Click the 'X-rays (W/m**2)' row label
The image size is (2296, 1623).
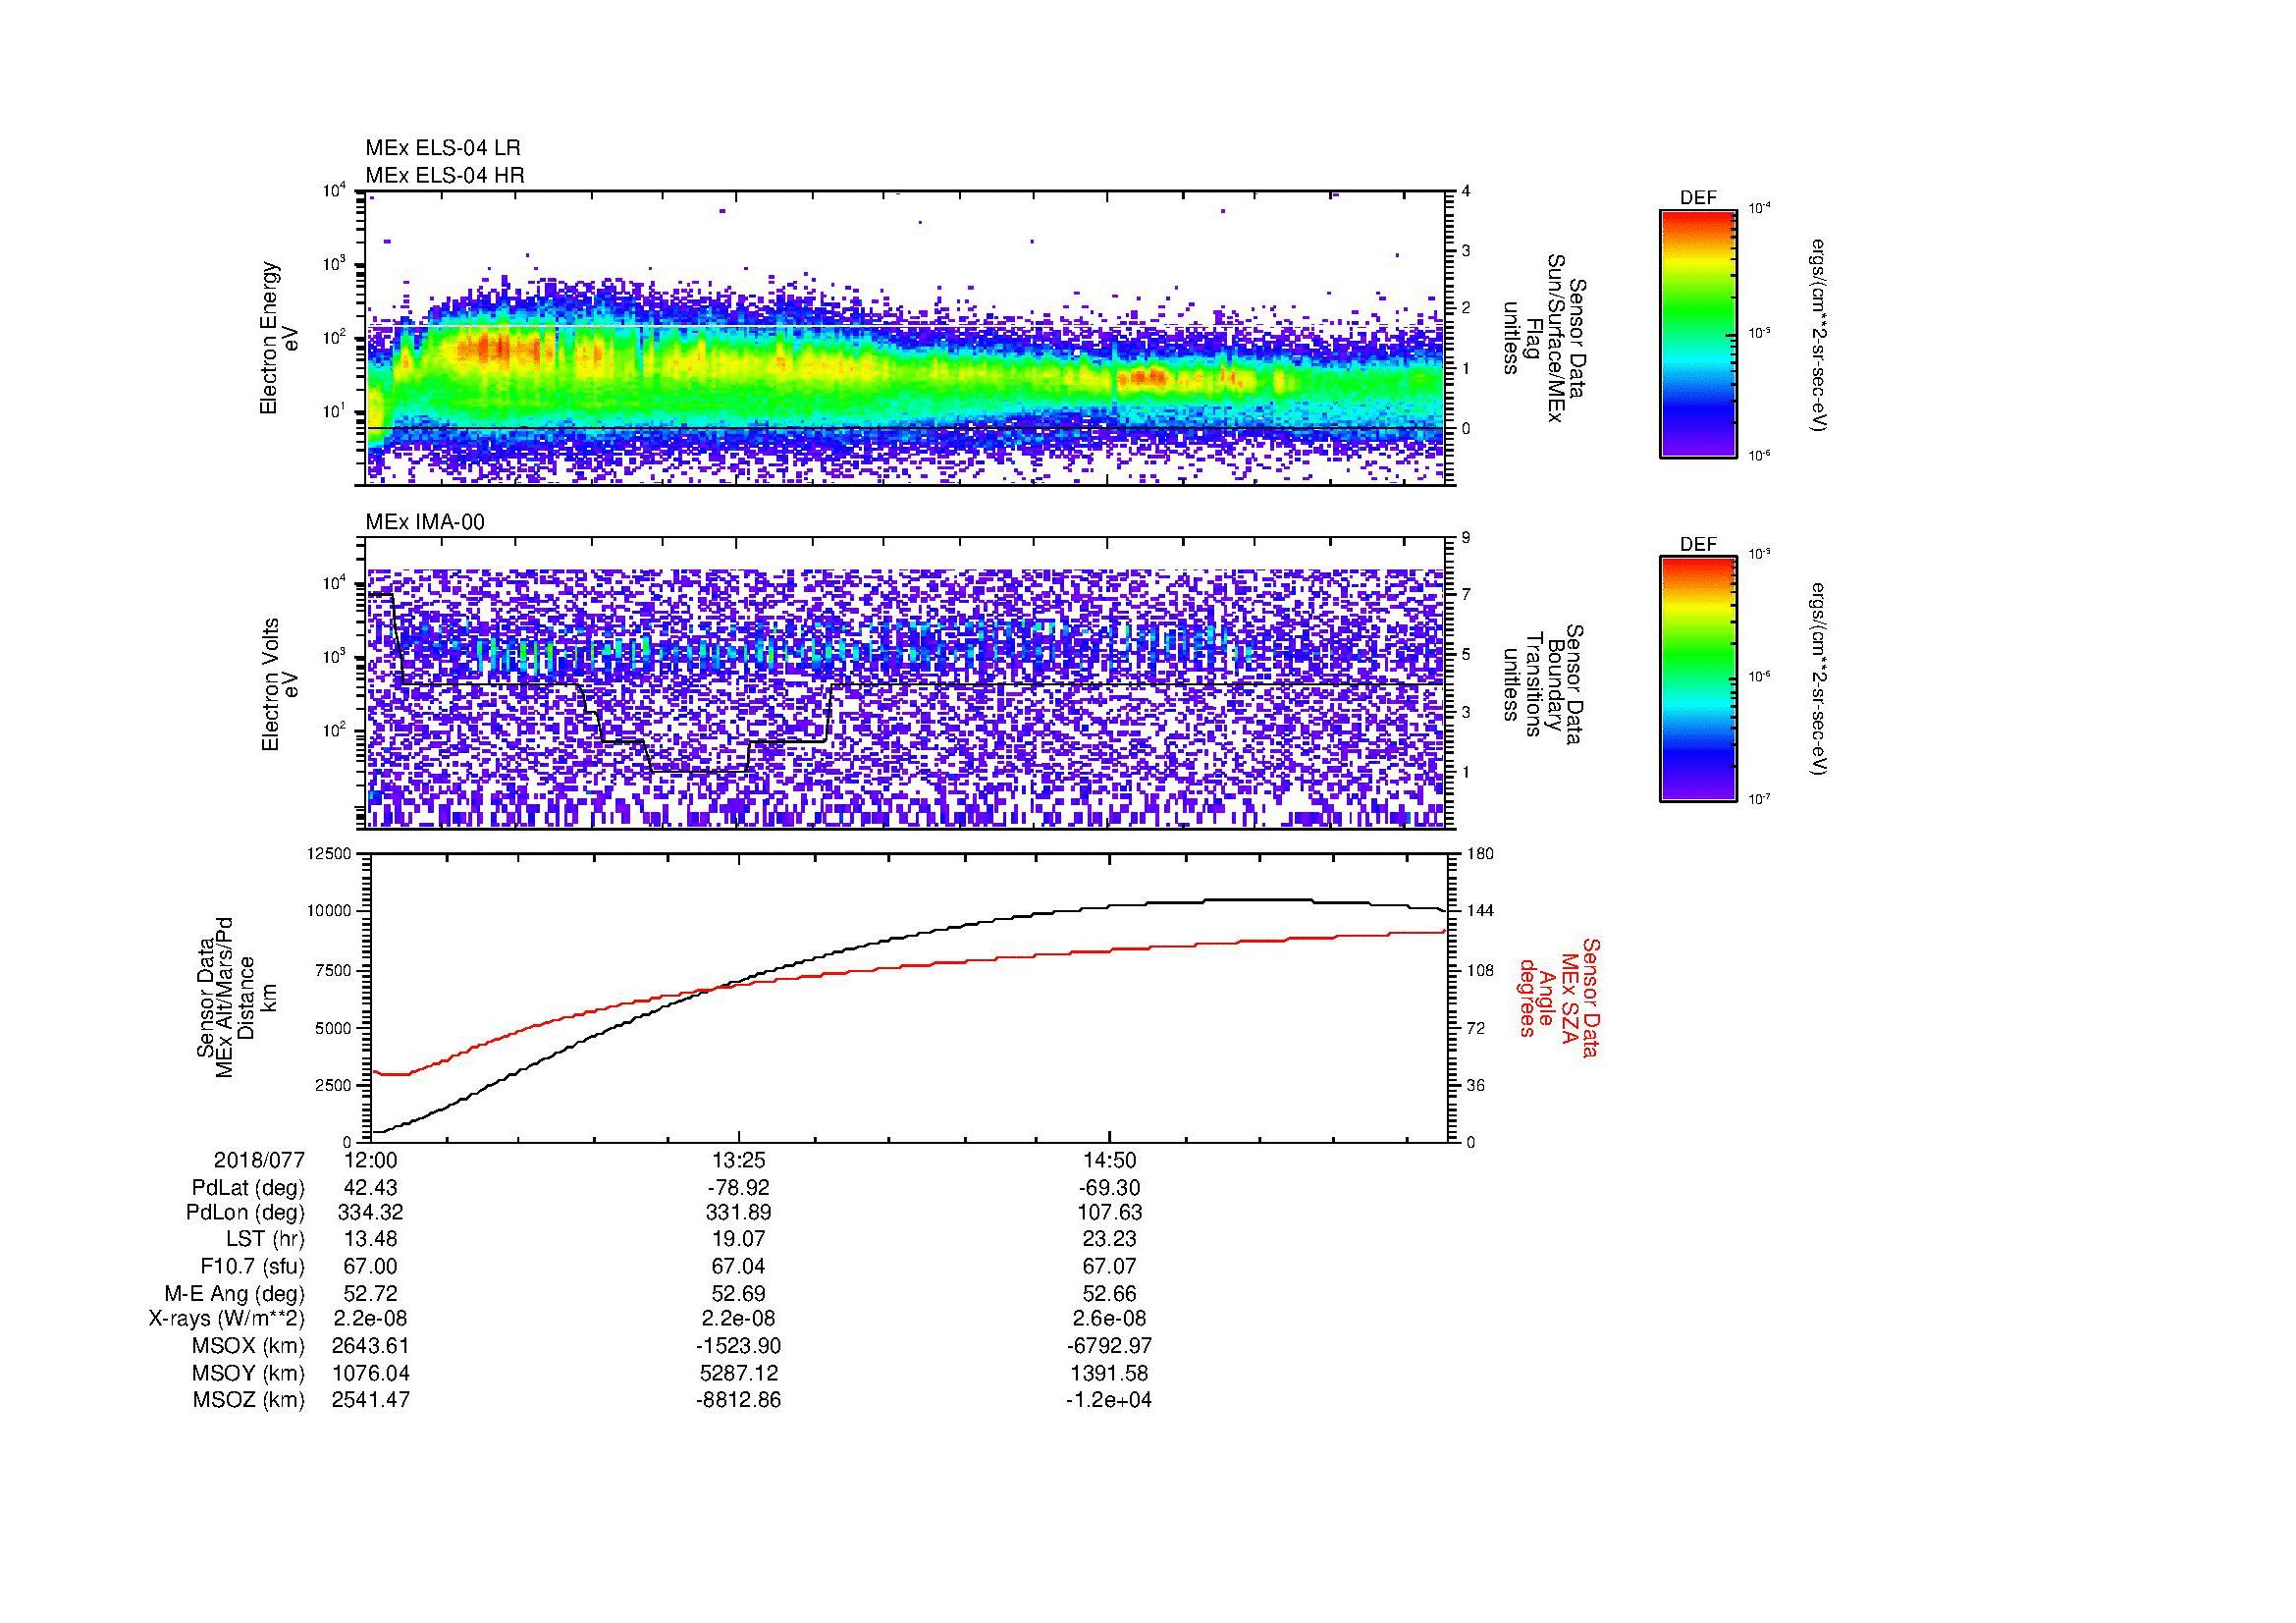point(227,1319)
